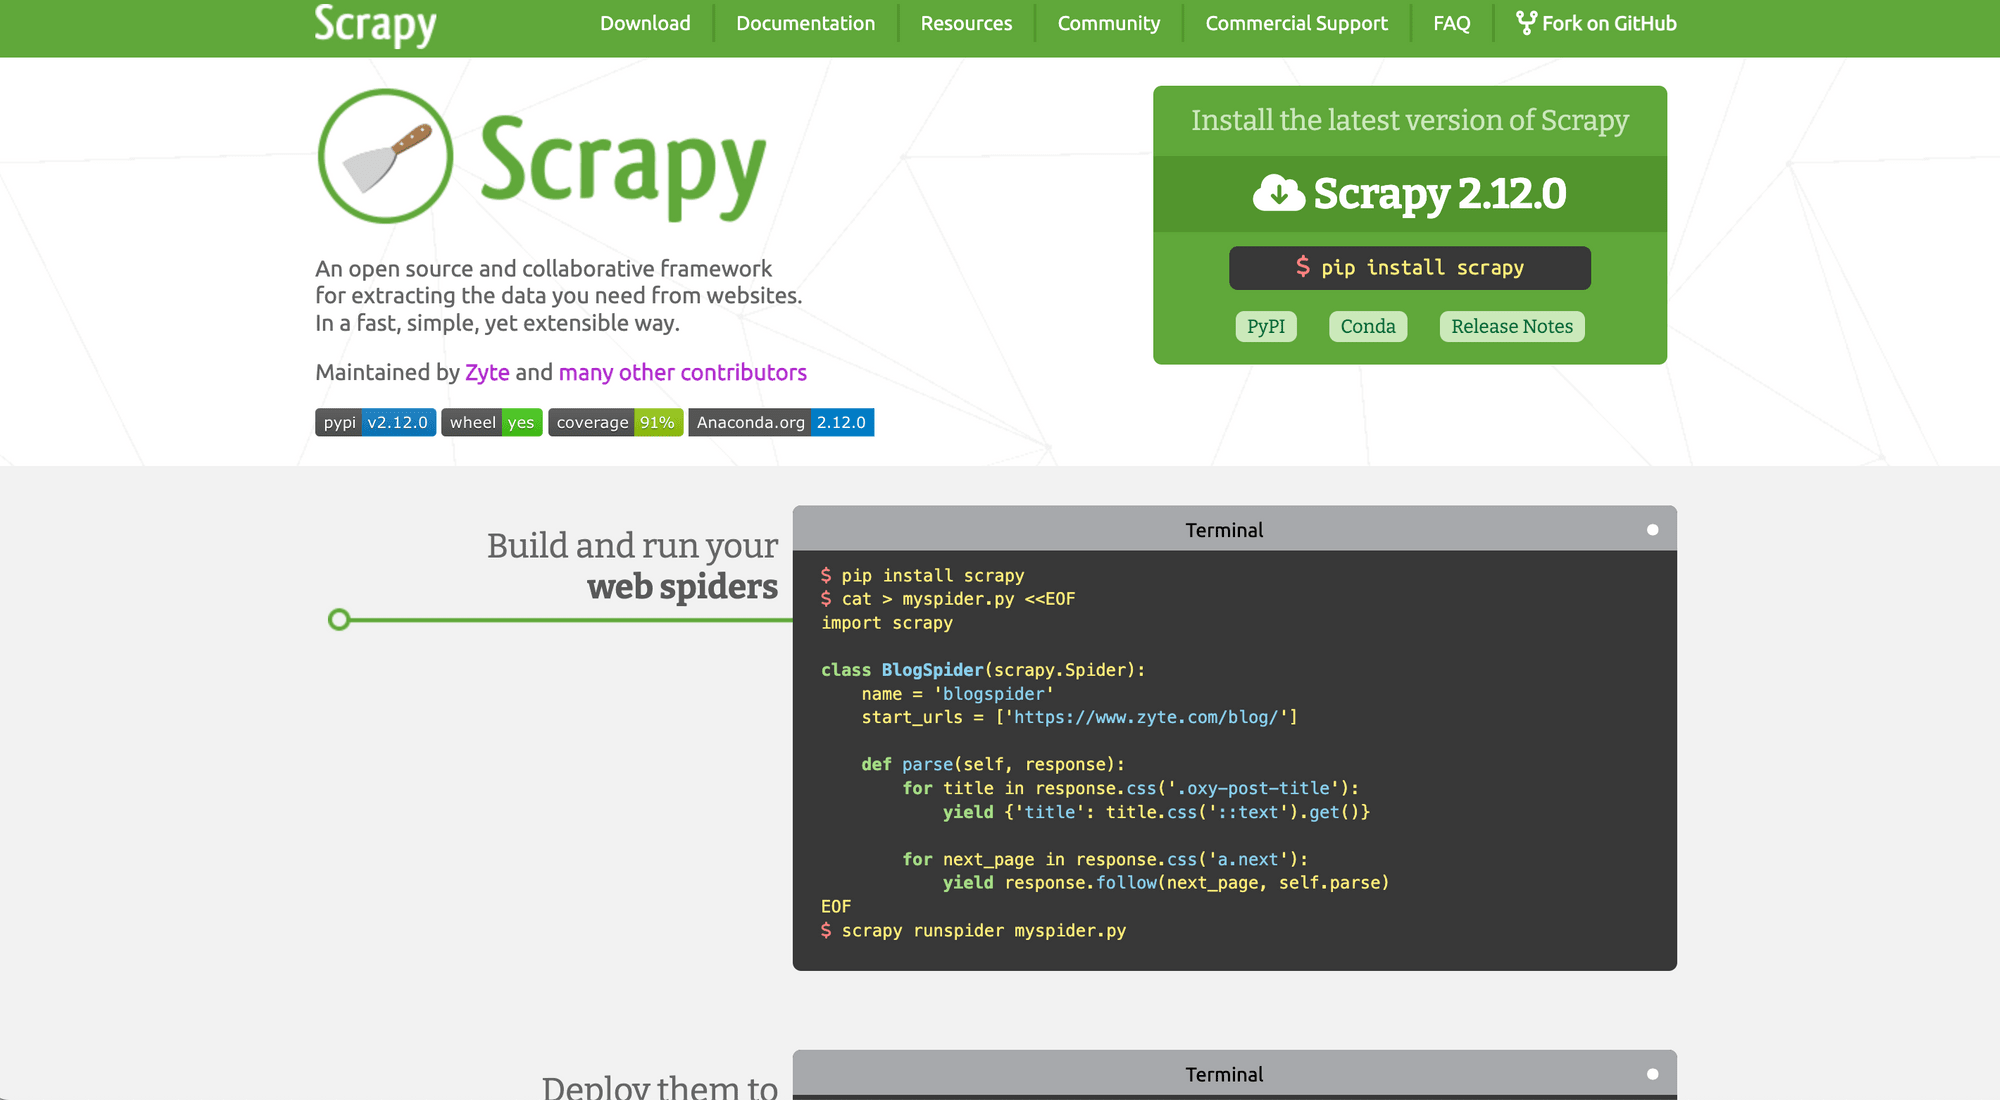The height and width of the screenshot is (1100, 2000).
Task: Click 'cat > myspider.py <<EOF' command
Action: (948, 599)
